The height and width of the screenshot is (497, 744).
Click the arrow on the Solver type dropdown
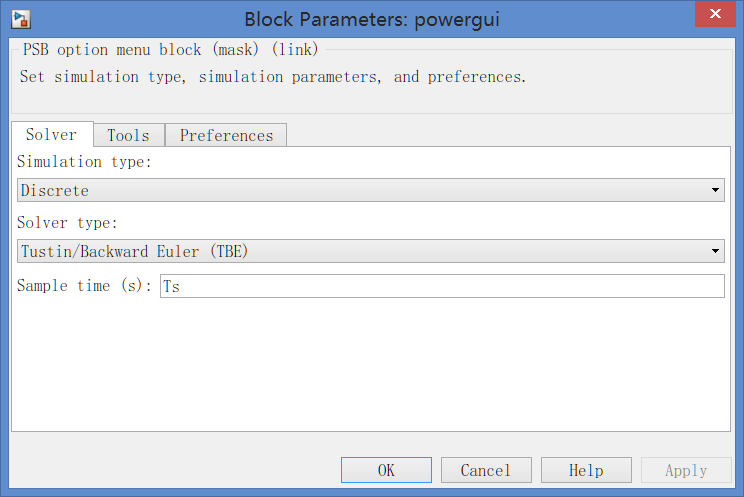715,251
